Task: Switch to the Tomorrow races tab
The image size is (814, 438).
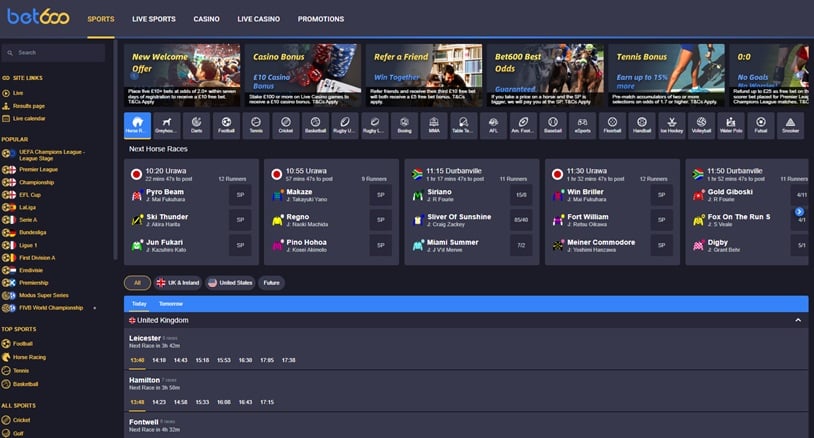Action: (x=171, y=304)
